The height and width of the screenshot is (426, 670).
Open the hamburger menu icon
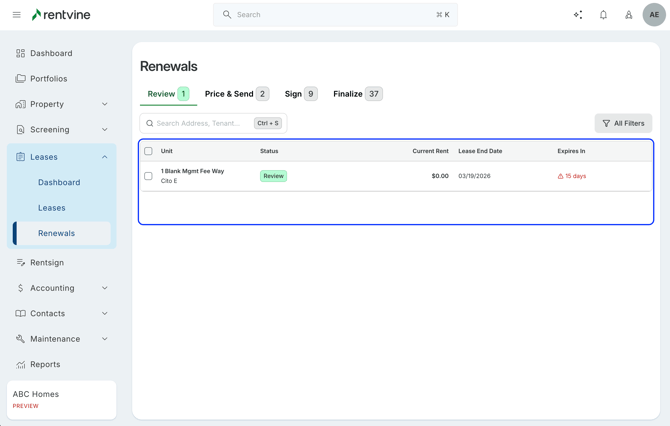(x=16, y=15)
